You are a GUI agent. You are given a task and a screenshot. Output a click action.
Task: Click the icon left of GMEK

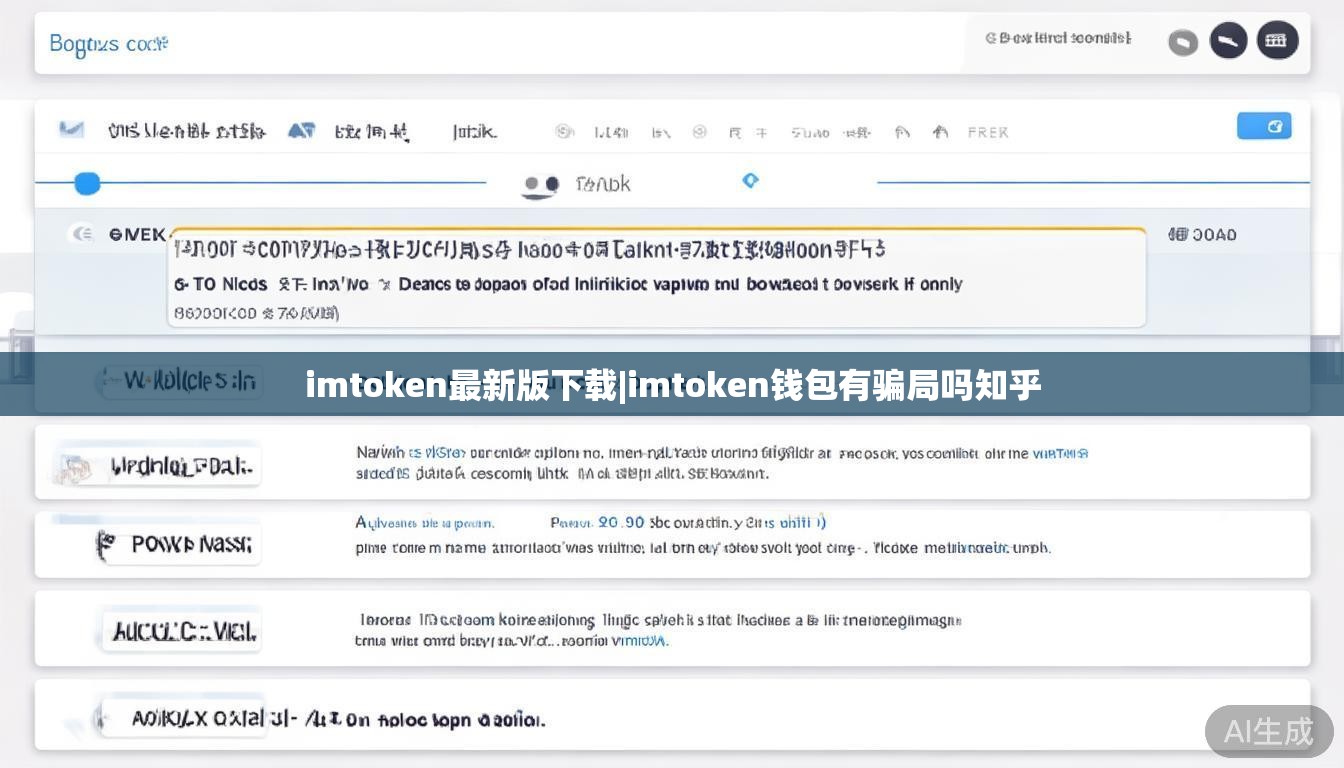(x=82, y=234)
